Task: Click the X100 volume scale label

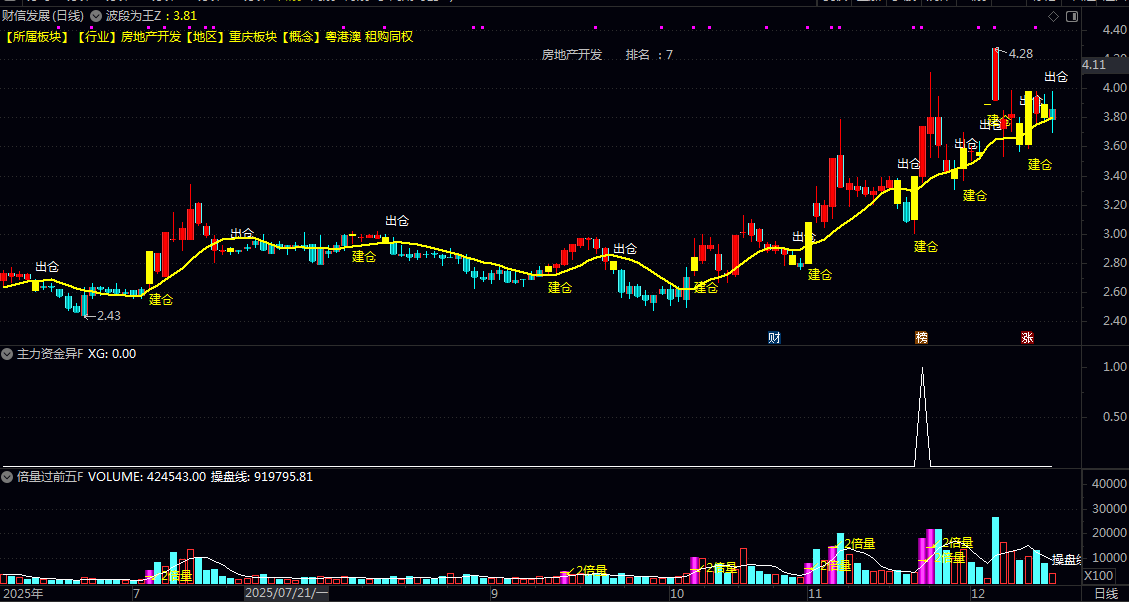Action: (x=1098, y=576)
